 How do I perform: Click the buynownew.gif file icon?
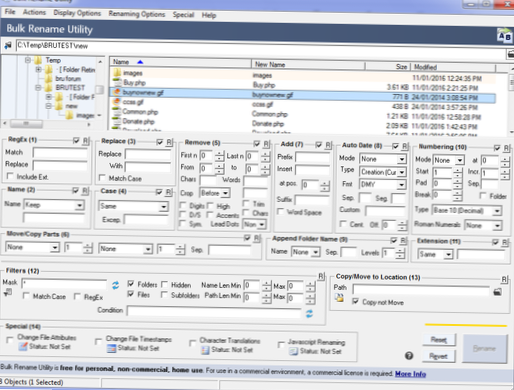[x=117, y=92]
